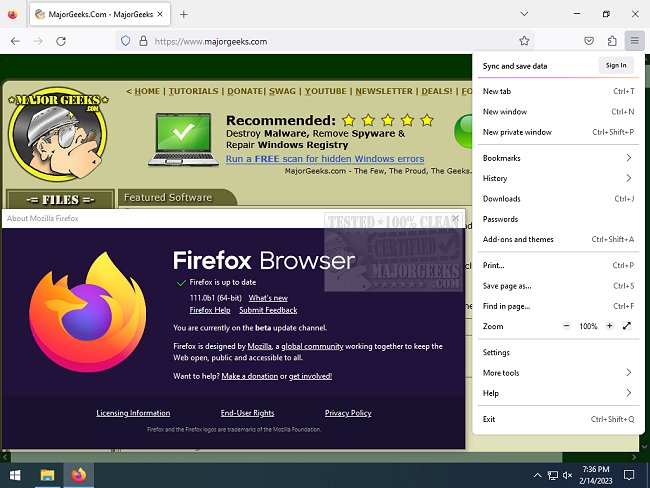The height and width of the screenshot is (488, 650).
Task: Expand the More tools submenu
Action: click(558, 373)
